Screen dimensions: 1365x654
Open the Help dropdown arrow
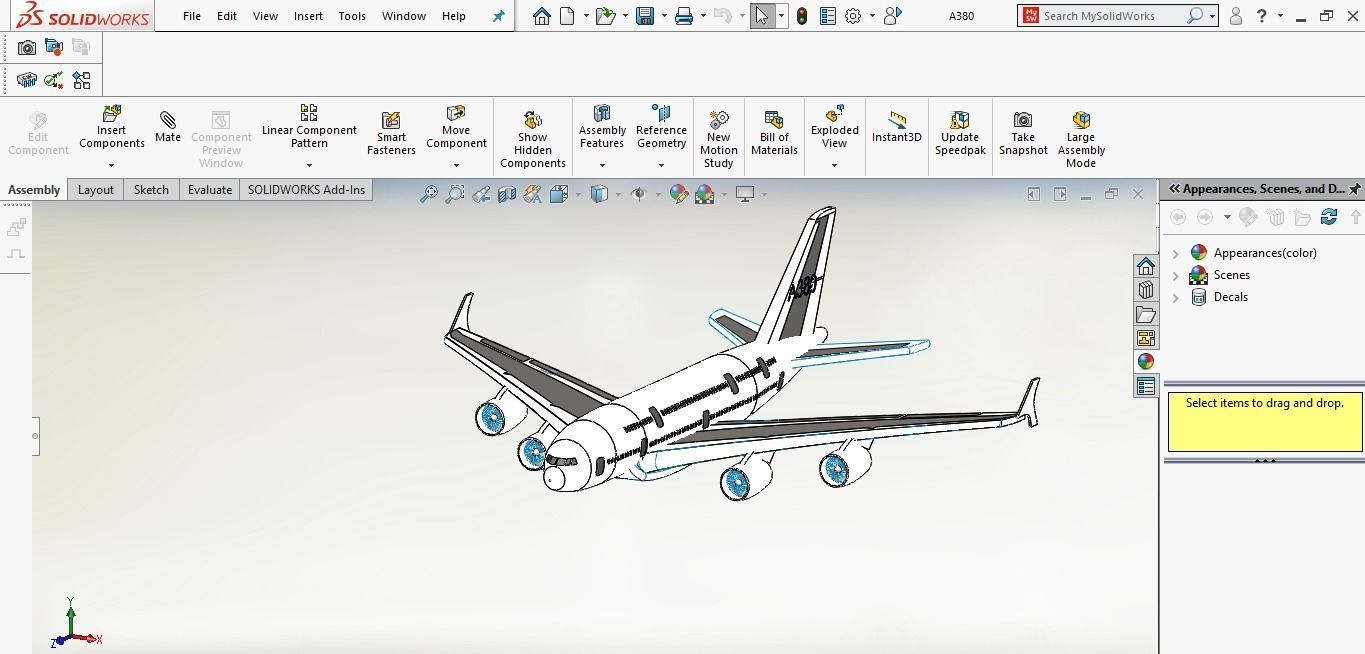pos(1281,16)
